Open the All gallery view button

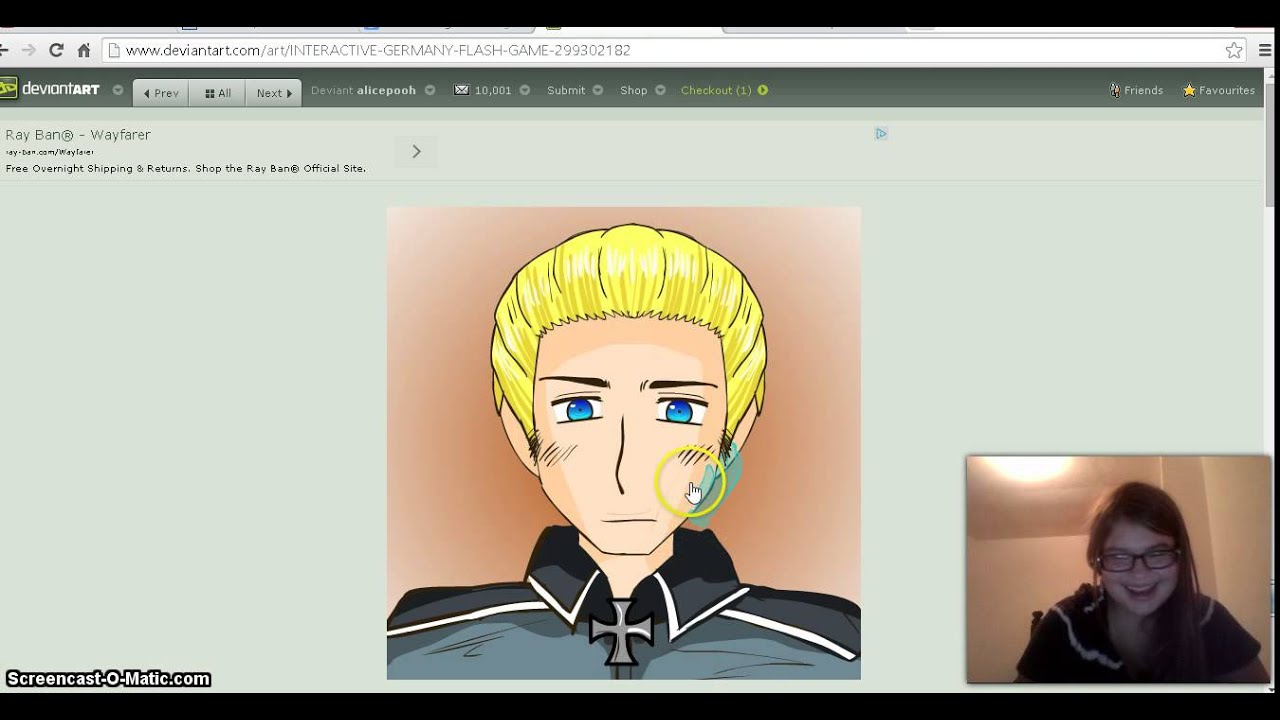218,93
